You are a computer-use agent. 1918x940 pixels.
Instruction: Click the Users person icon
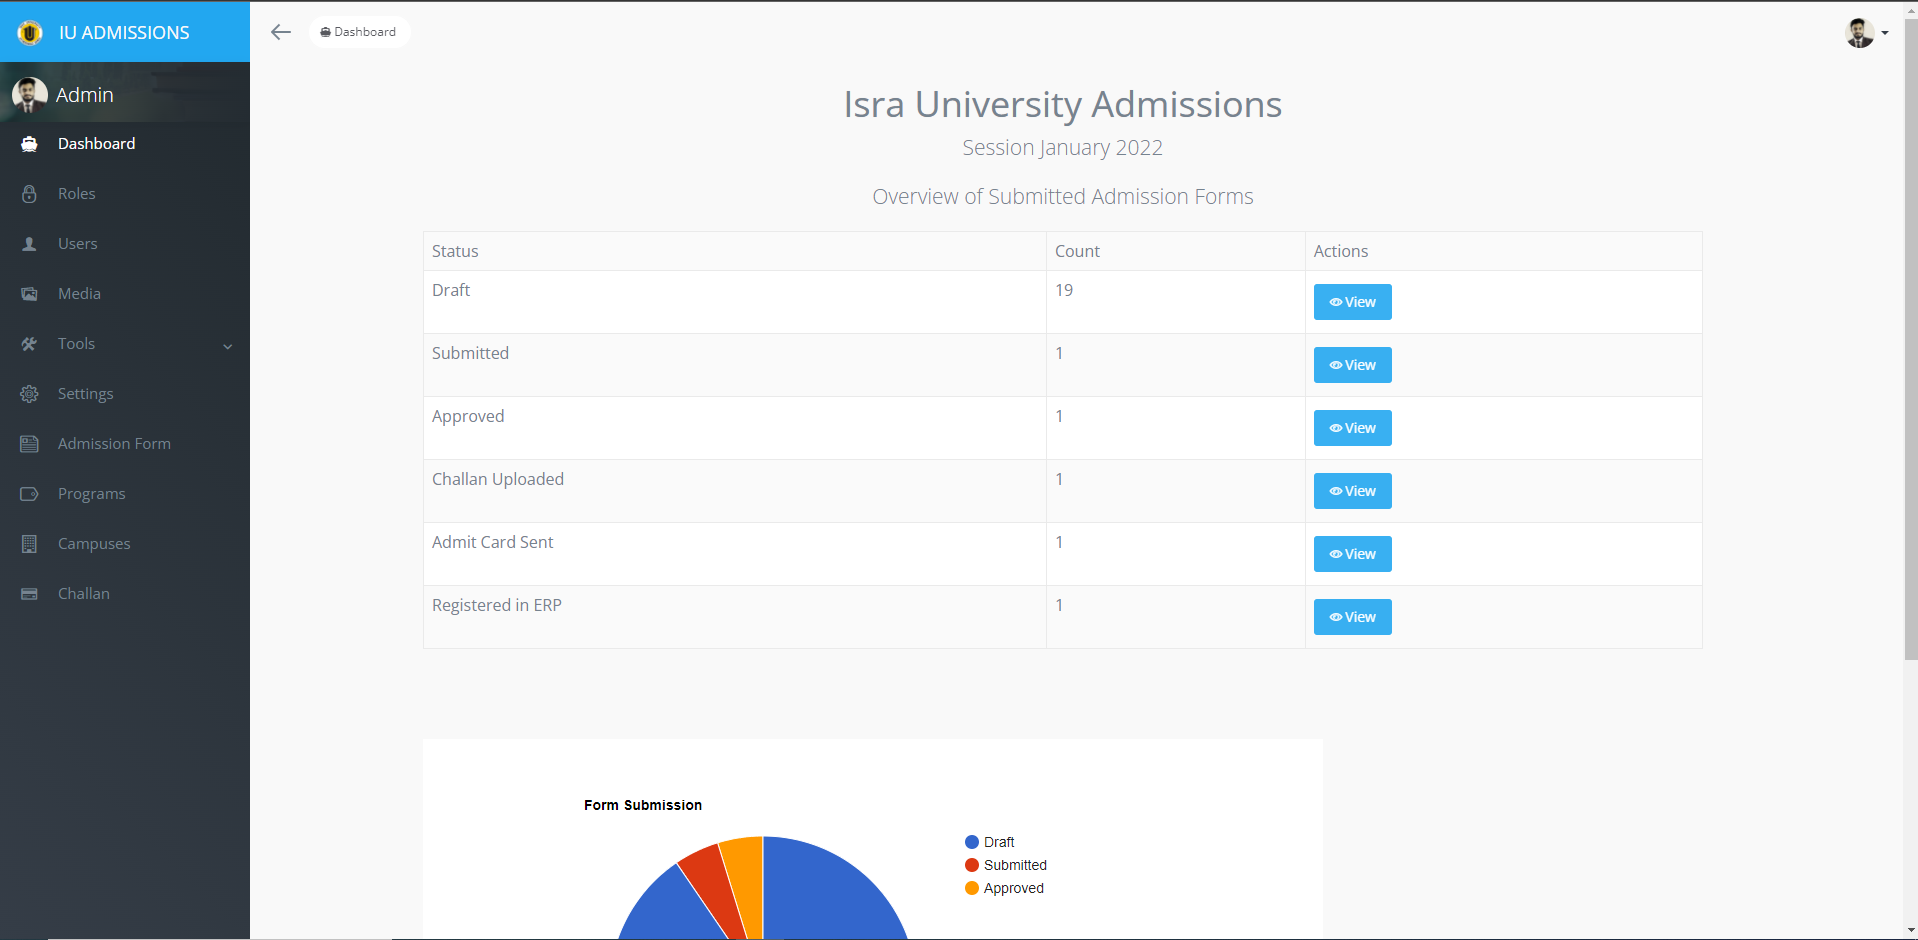pyautogui.click(x=29, y=244)
